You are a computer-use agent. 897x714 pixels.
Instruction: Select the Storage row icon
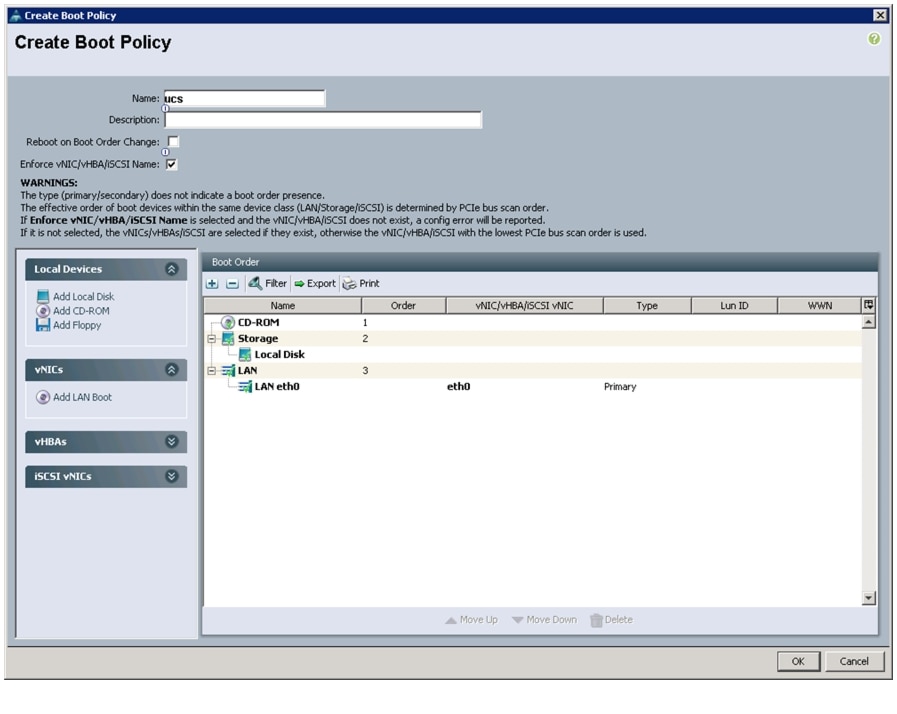[x=228, y=339]
